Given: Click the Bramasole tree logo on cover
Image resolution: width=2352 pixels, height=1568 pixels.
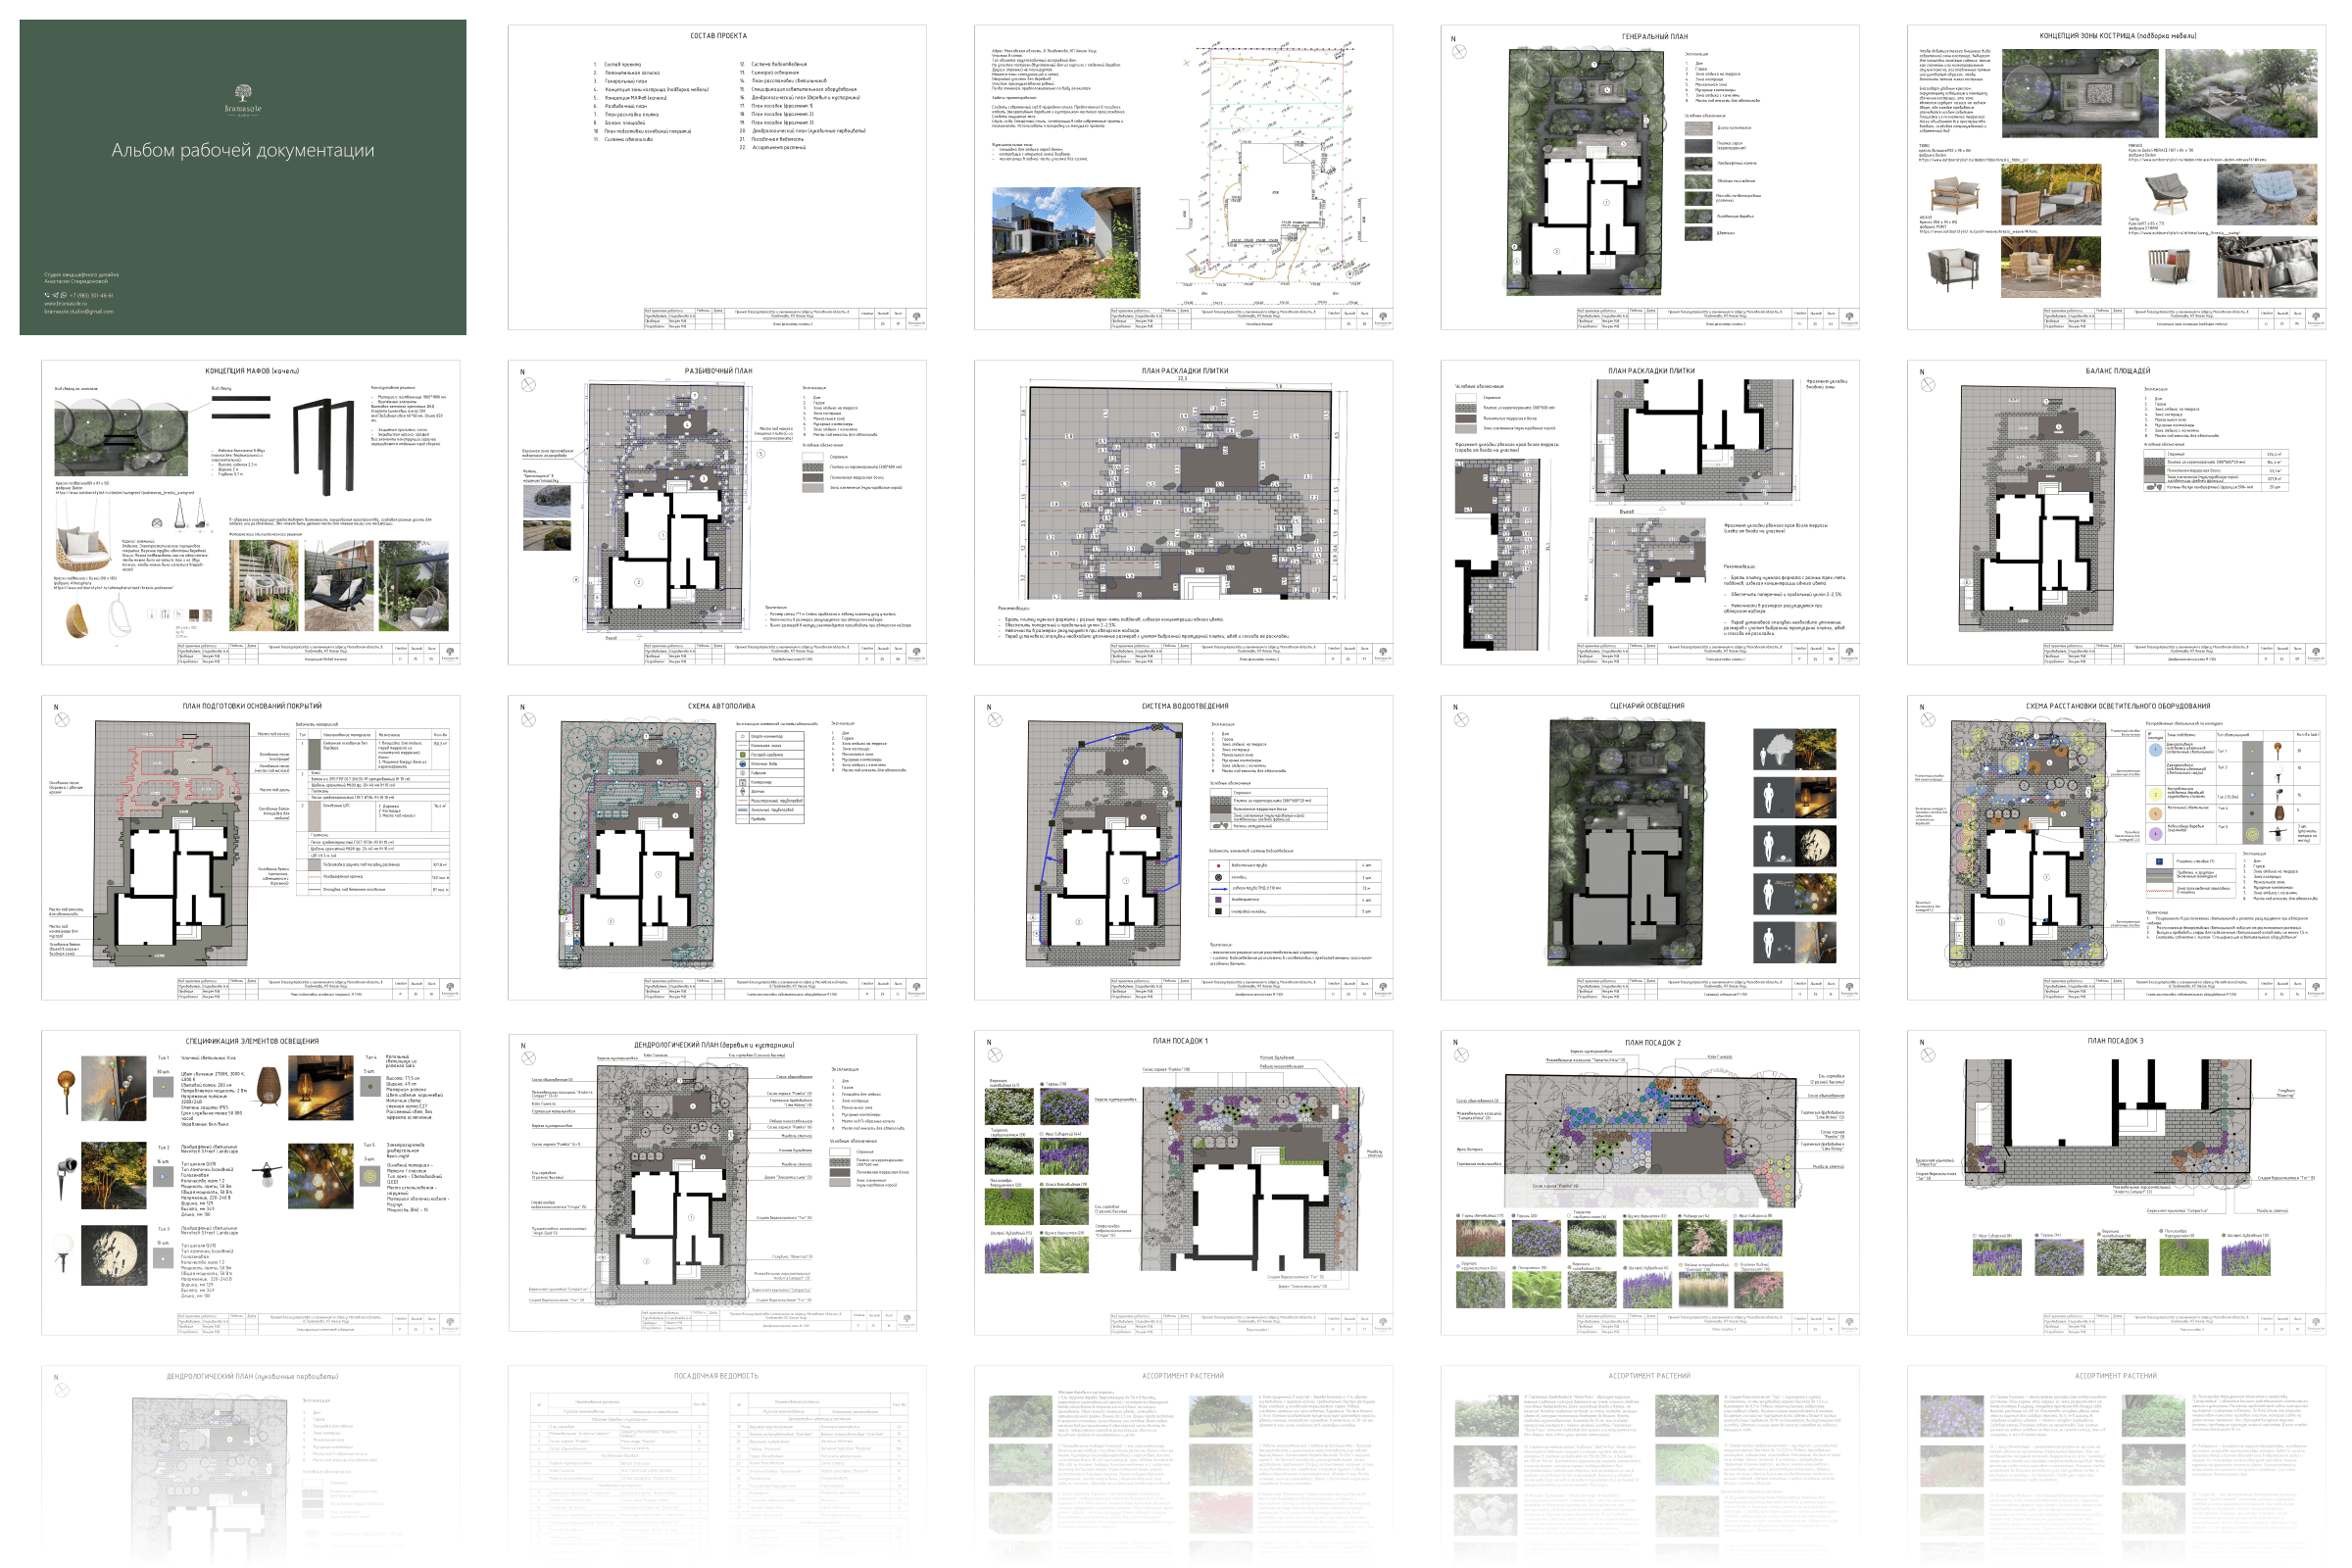Looking at the screenshot, I should (x=243, y=93).
